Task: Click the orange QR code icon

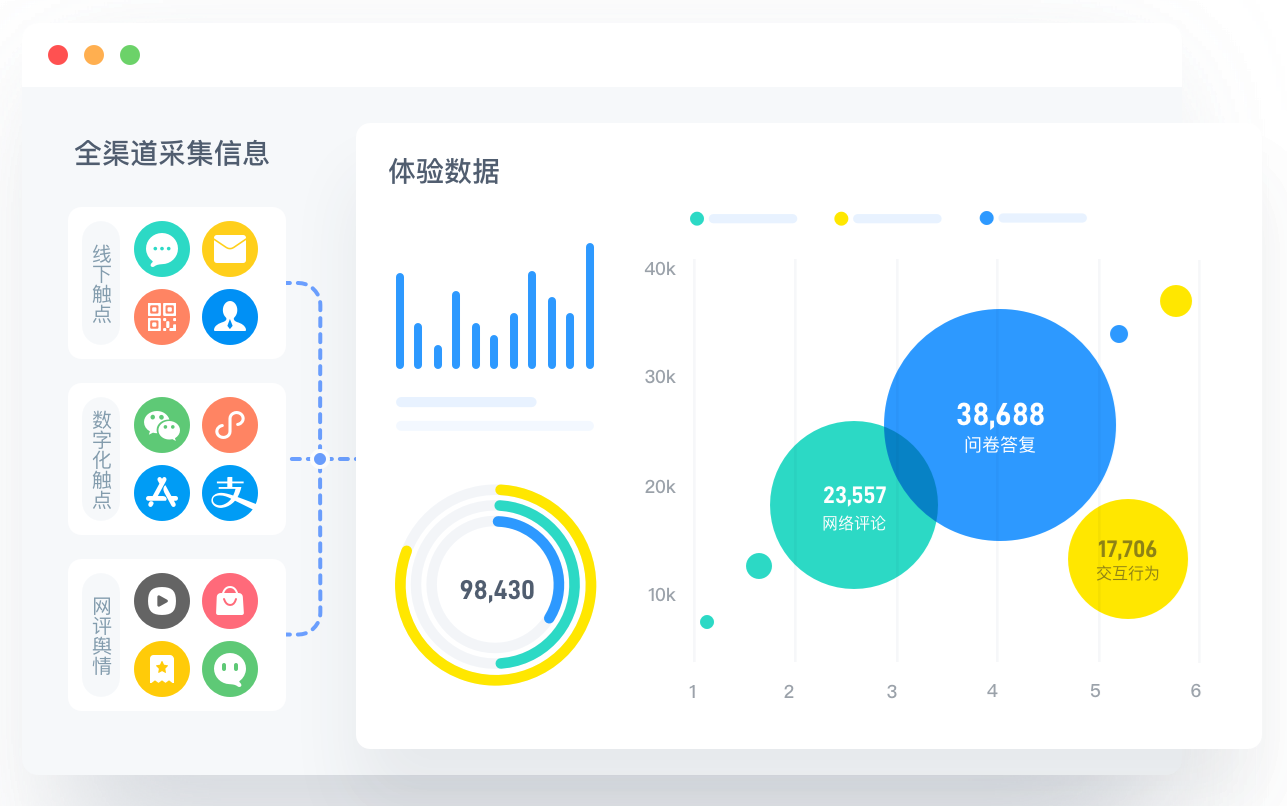Action: coord(162,317)
